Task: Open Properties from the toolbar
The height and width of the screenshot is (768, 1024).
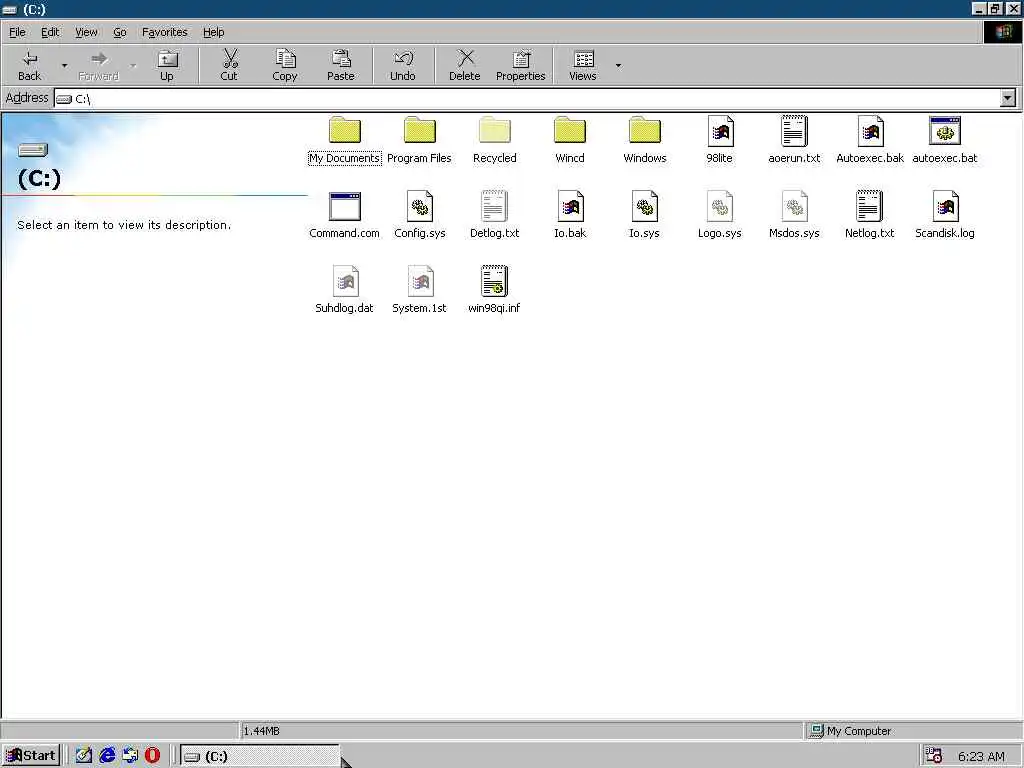Action: pos(520,65)
